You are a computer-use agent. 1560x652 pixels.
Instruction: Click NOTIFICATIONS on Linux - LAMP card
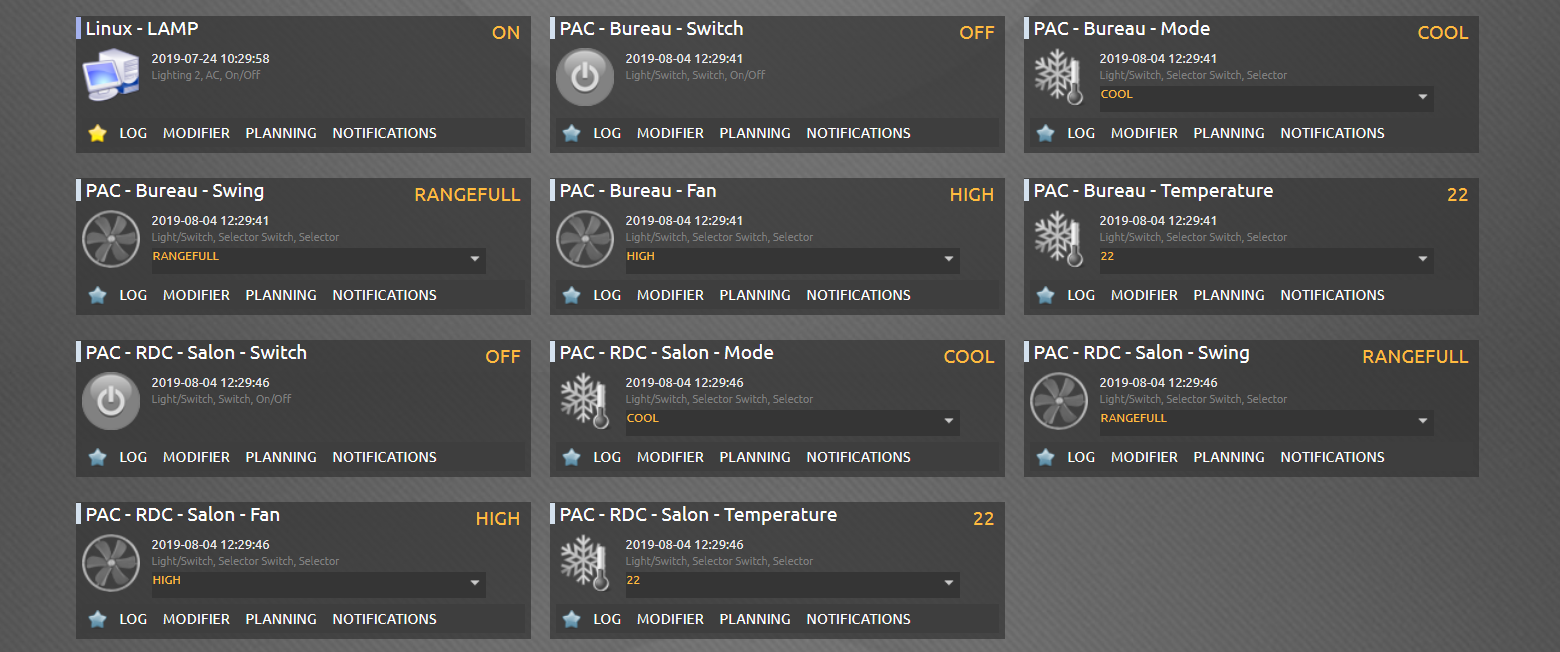(x=384, y=133)
